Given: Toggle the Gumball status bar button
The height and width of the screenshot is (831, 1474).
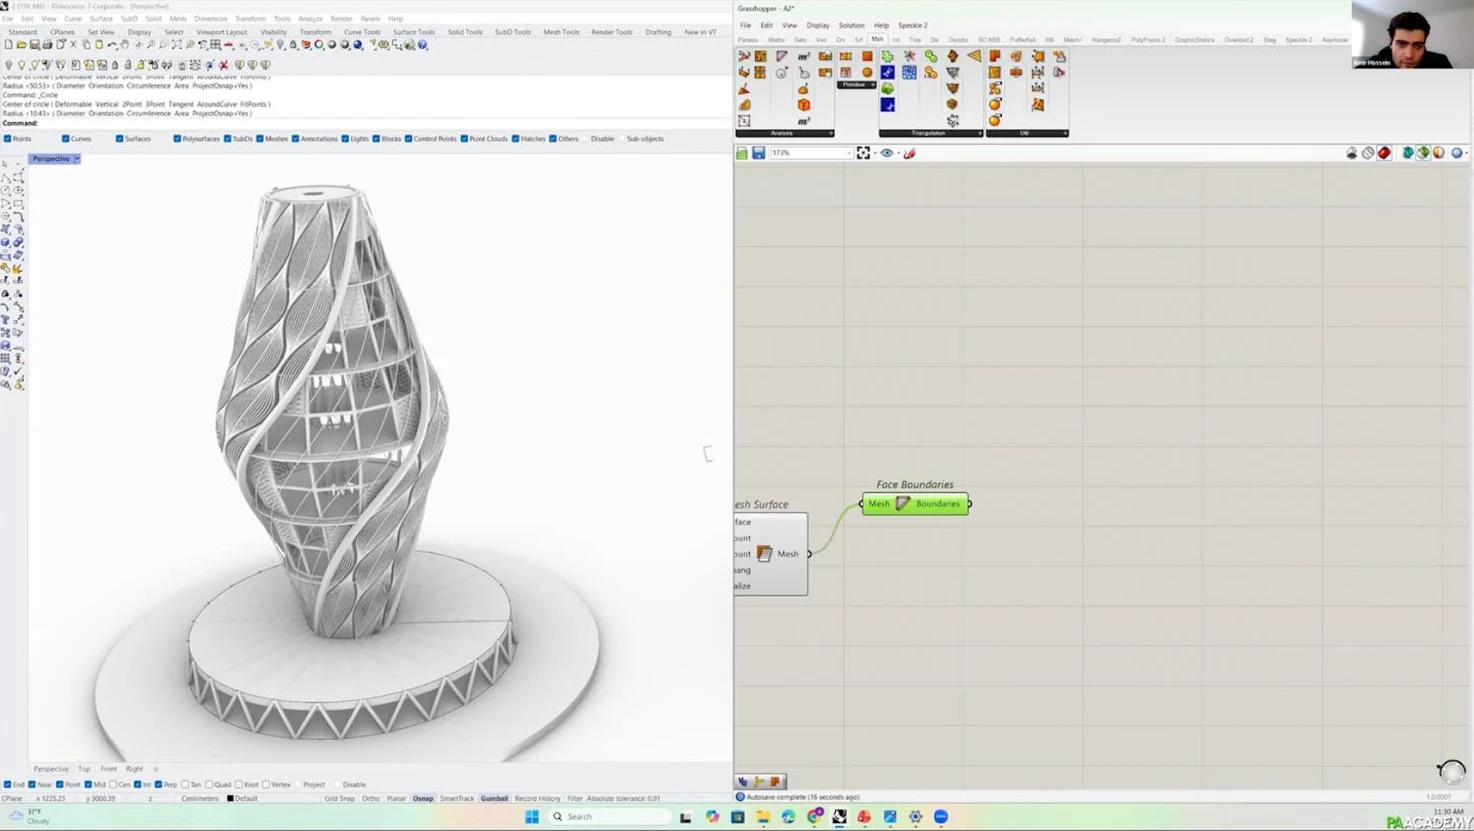Looking at the screenshot, I should click(494, 799).
